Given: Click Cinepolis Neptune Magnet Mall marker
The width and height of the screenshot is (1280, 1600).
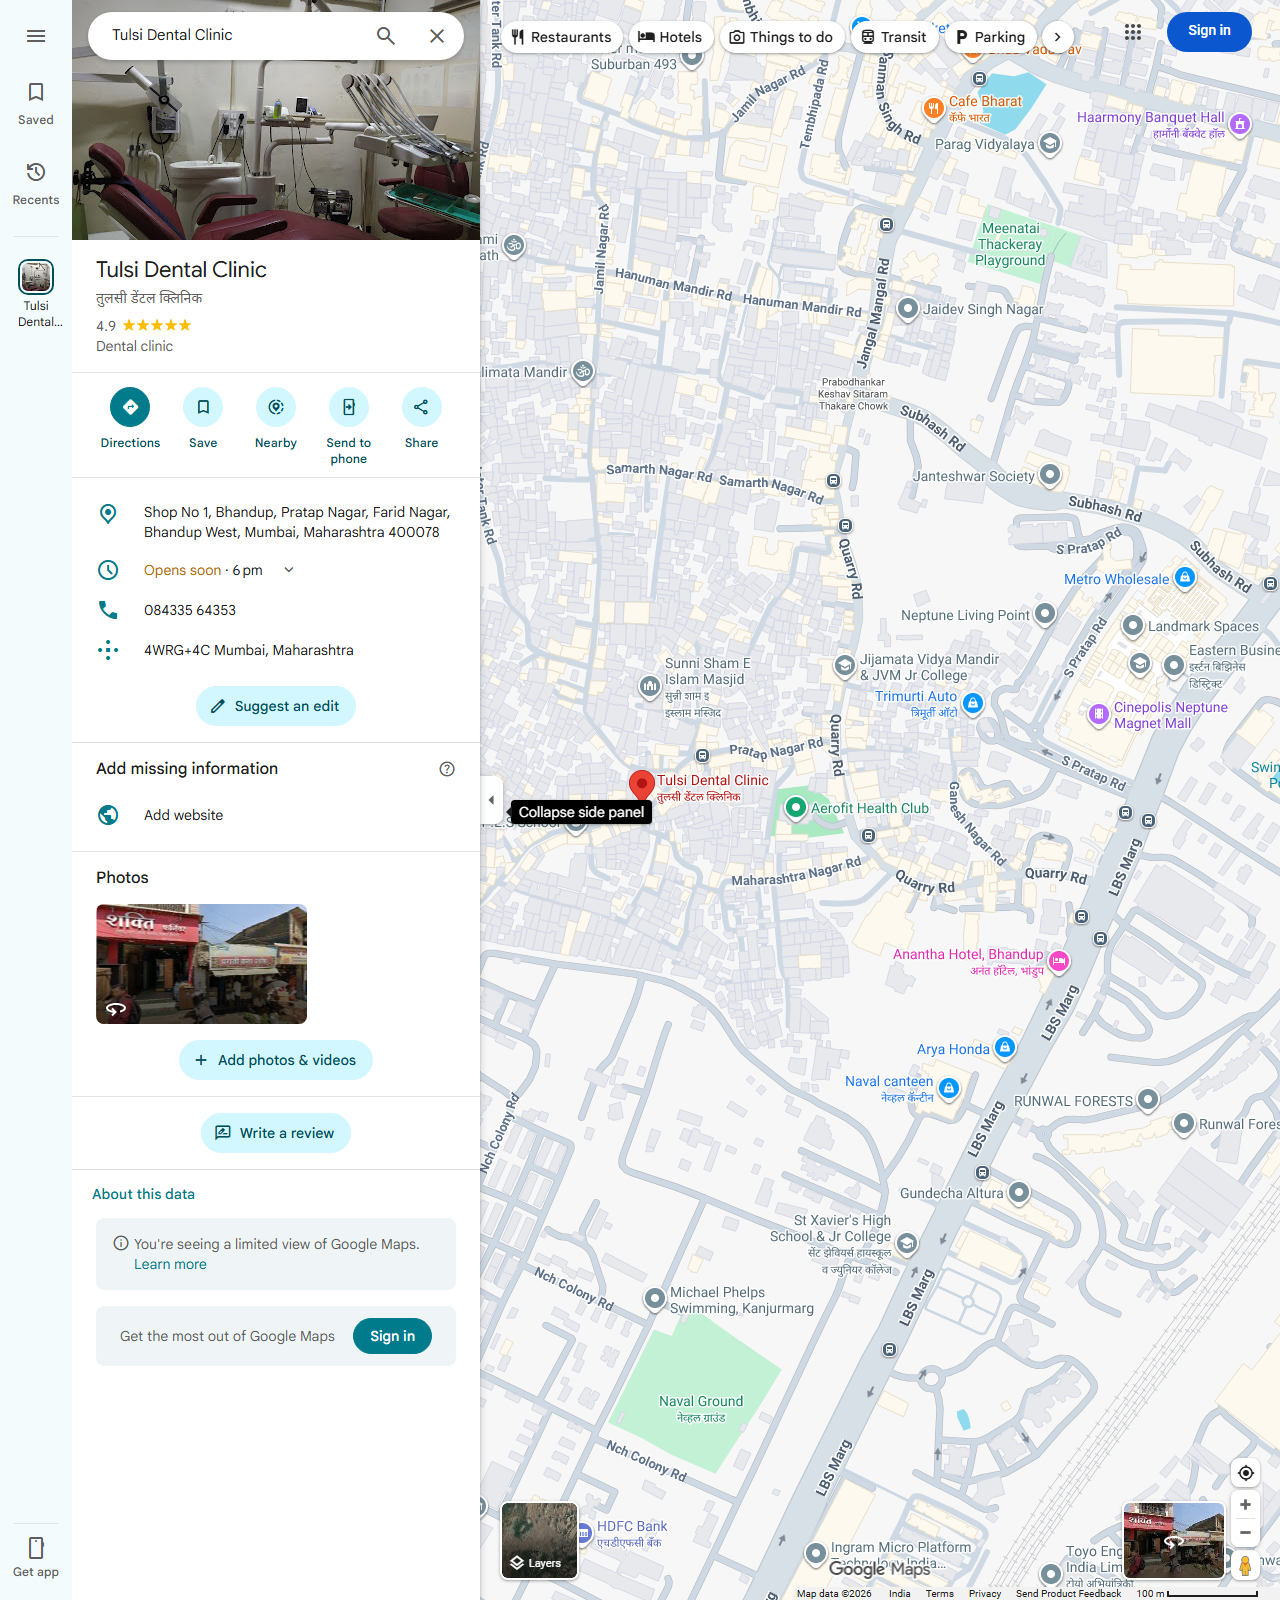Looking at the screenshot, I should 1098,715.
